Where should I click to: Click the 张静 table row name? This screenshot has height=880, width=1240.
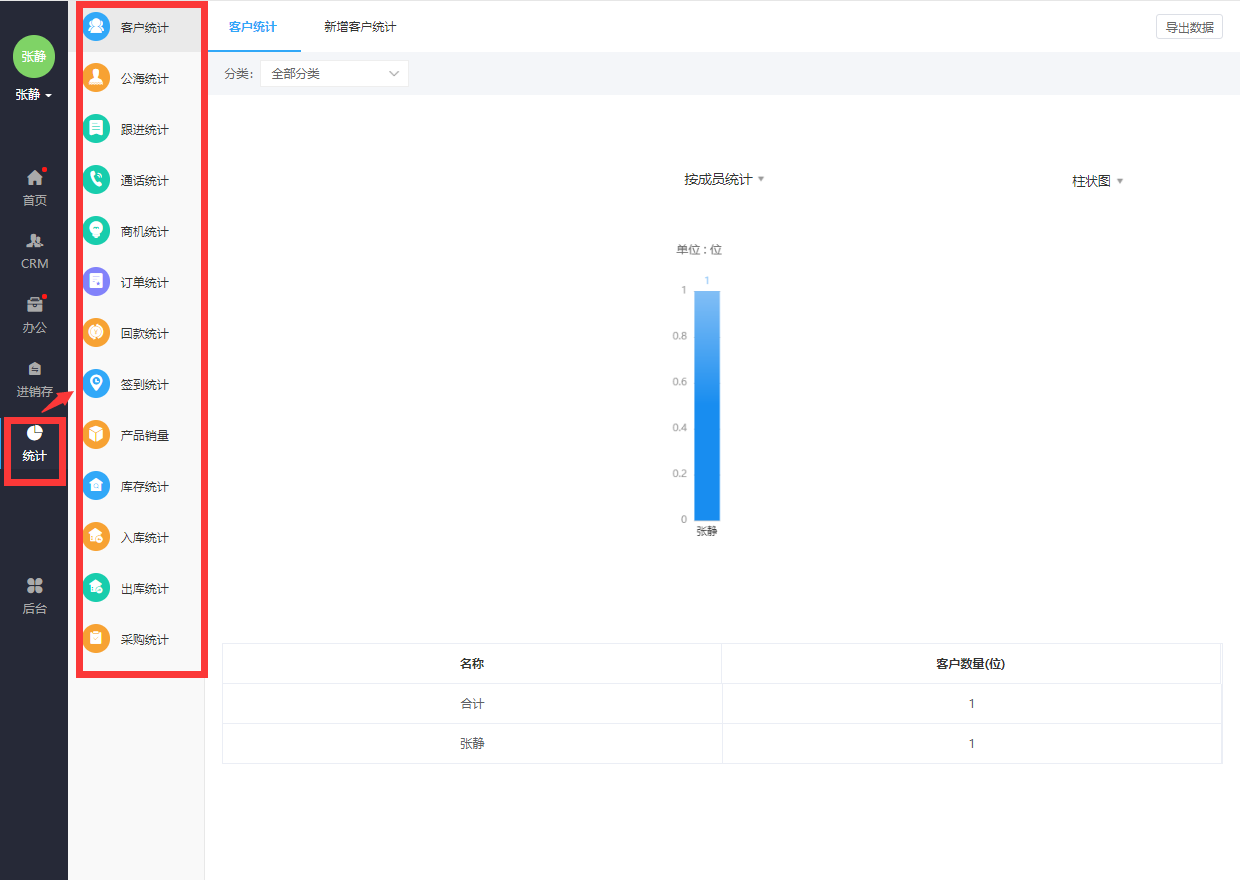472,744
